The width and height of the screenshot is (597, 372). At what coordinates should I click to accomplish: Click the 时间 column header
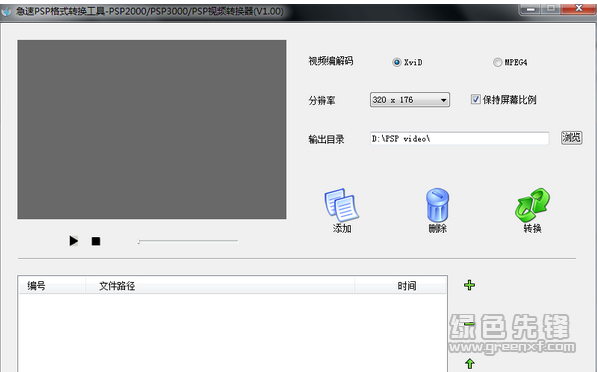401,286
